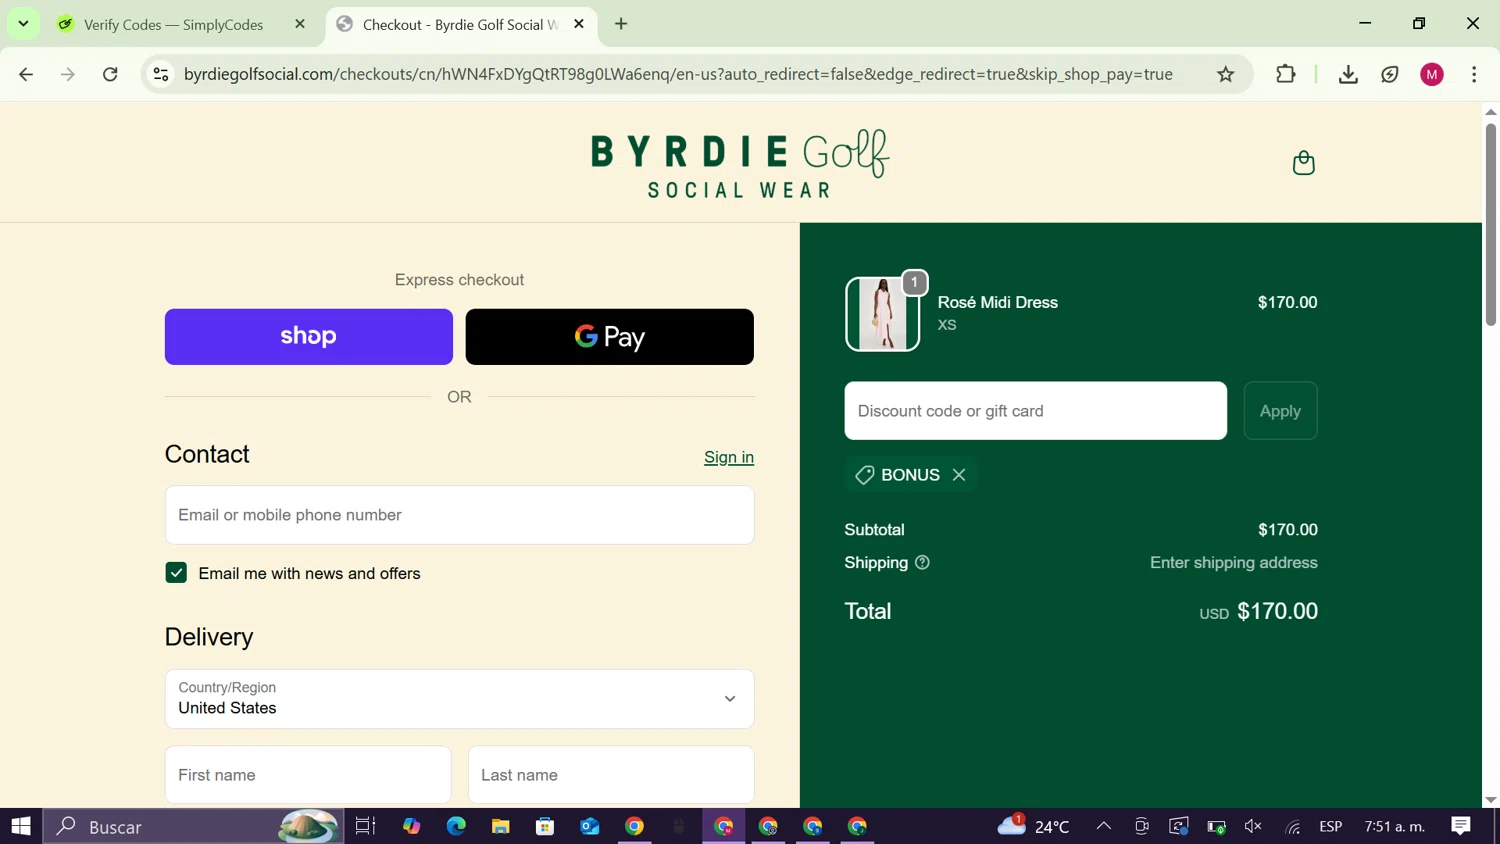The width and height of the screenshot is (1500, 844).
Task: Click the Sign in link
Action: [x=729, y=457]
